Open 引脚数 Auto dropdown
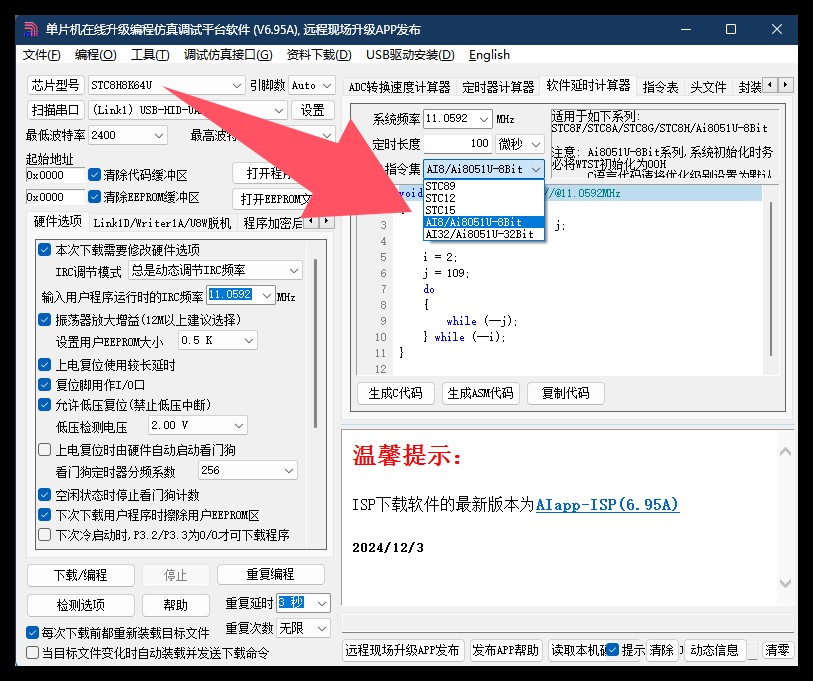Viewport: 813px width, 681px height. (x=311, y=85)
